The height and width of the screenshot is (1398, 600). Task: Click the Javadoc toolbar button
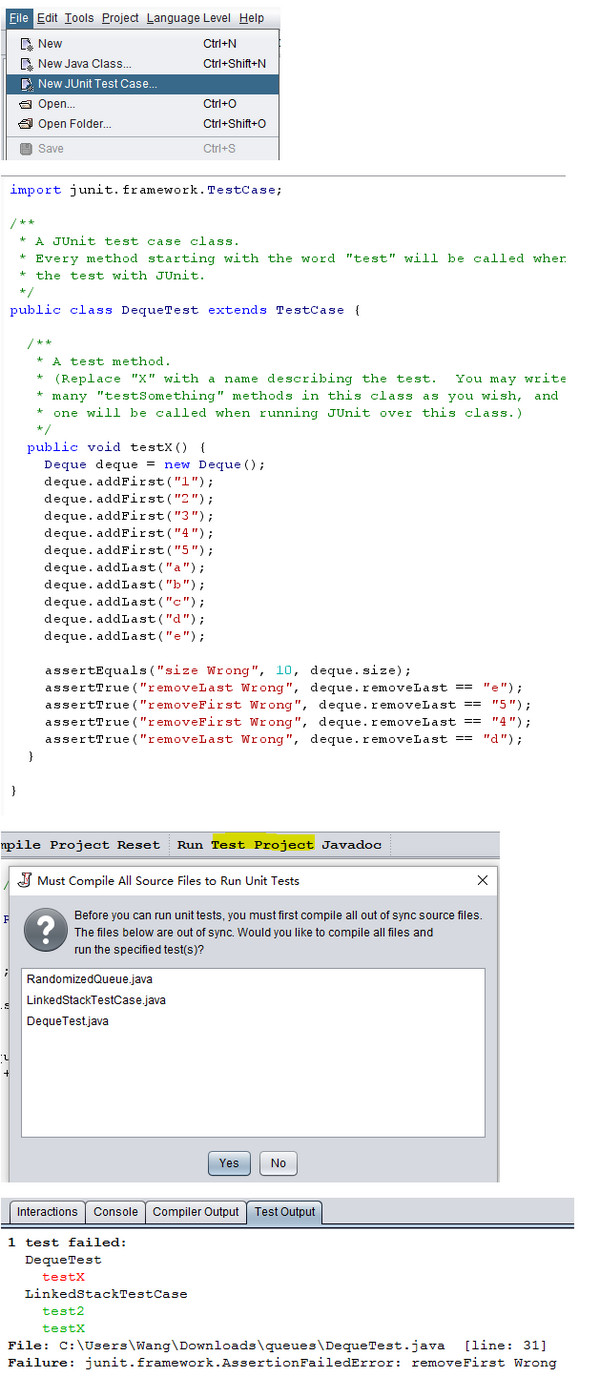351,844
